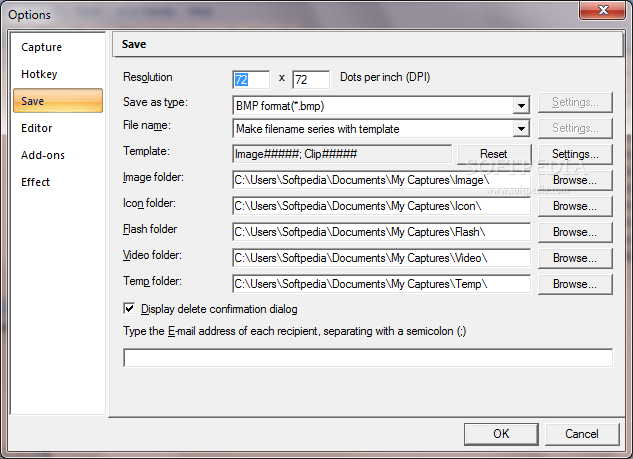The image size is (633, 459).
Task: Click the Flash folder path field
Action: pos(381,232)
